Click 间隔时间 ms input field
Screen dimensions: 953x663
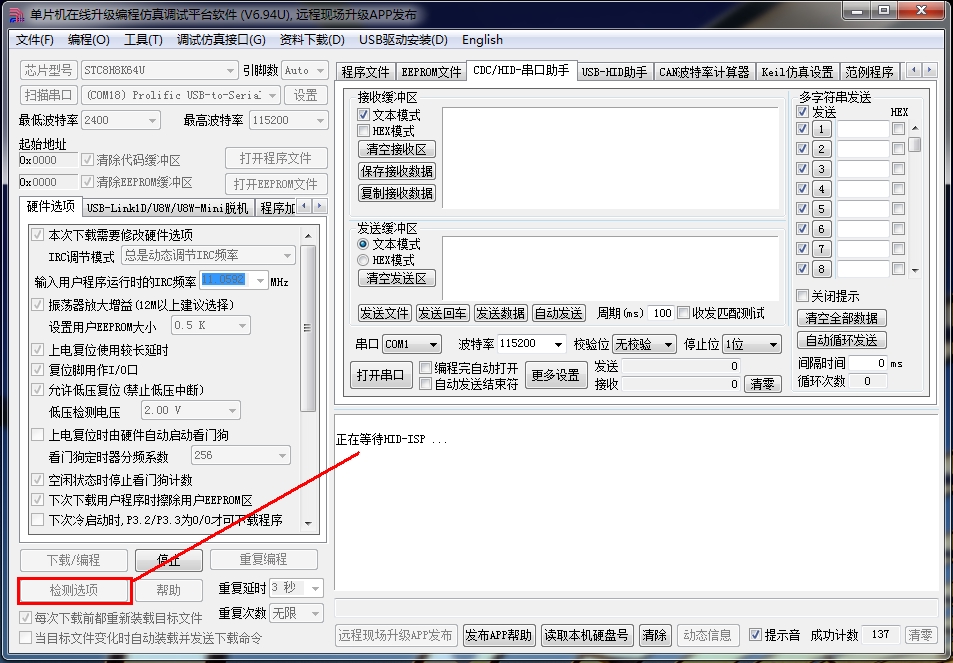867,363
